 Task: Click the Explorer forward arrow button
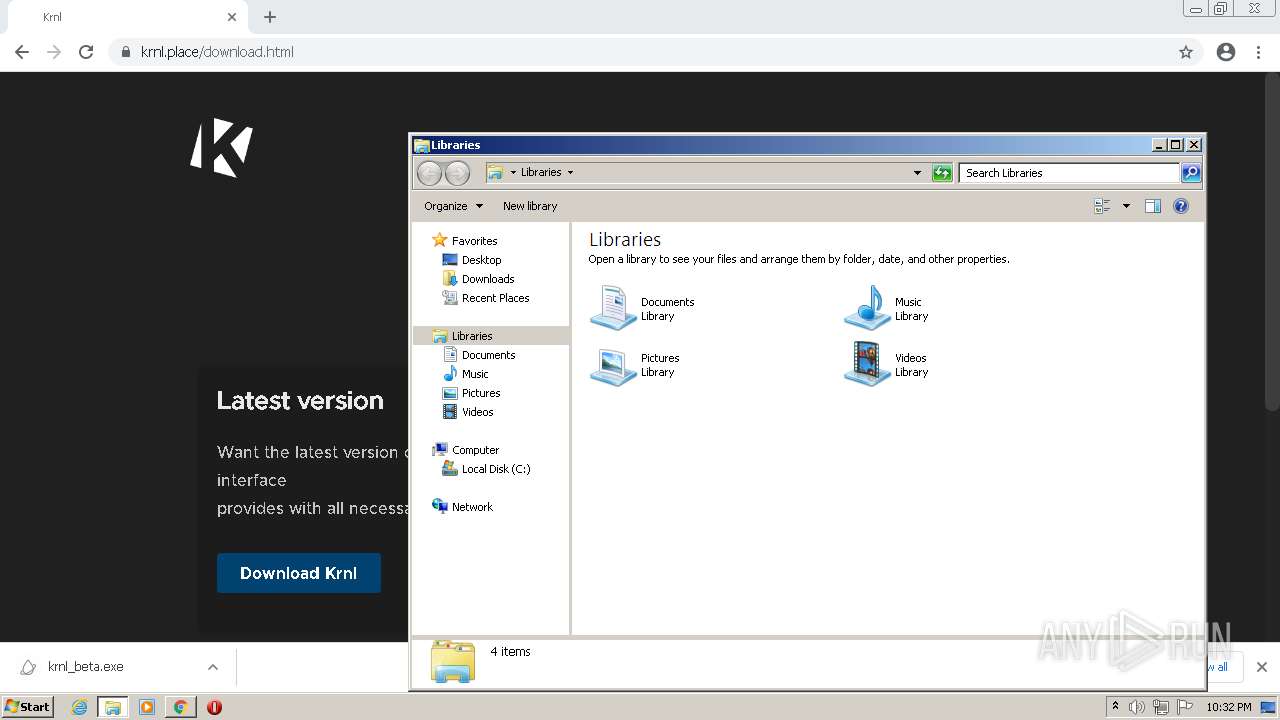[x=457, y=173]
